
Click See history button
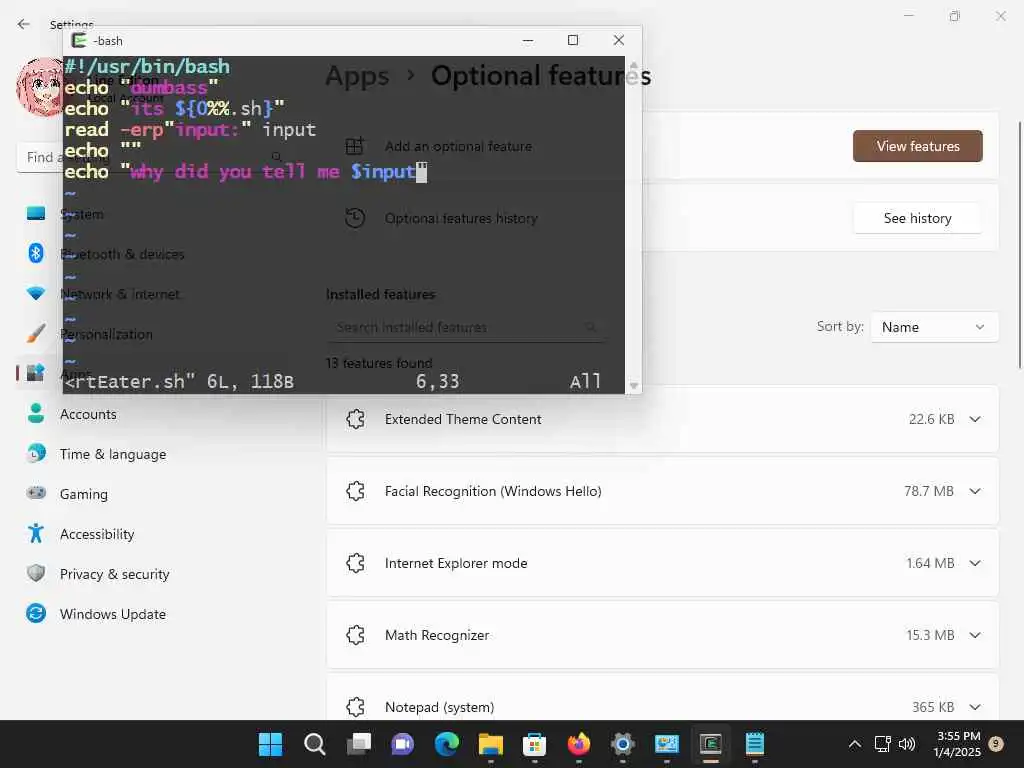click(x=918, y=218)
